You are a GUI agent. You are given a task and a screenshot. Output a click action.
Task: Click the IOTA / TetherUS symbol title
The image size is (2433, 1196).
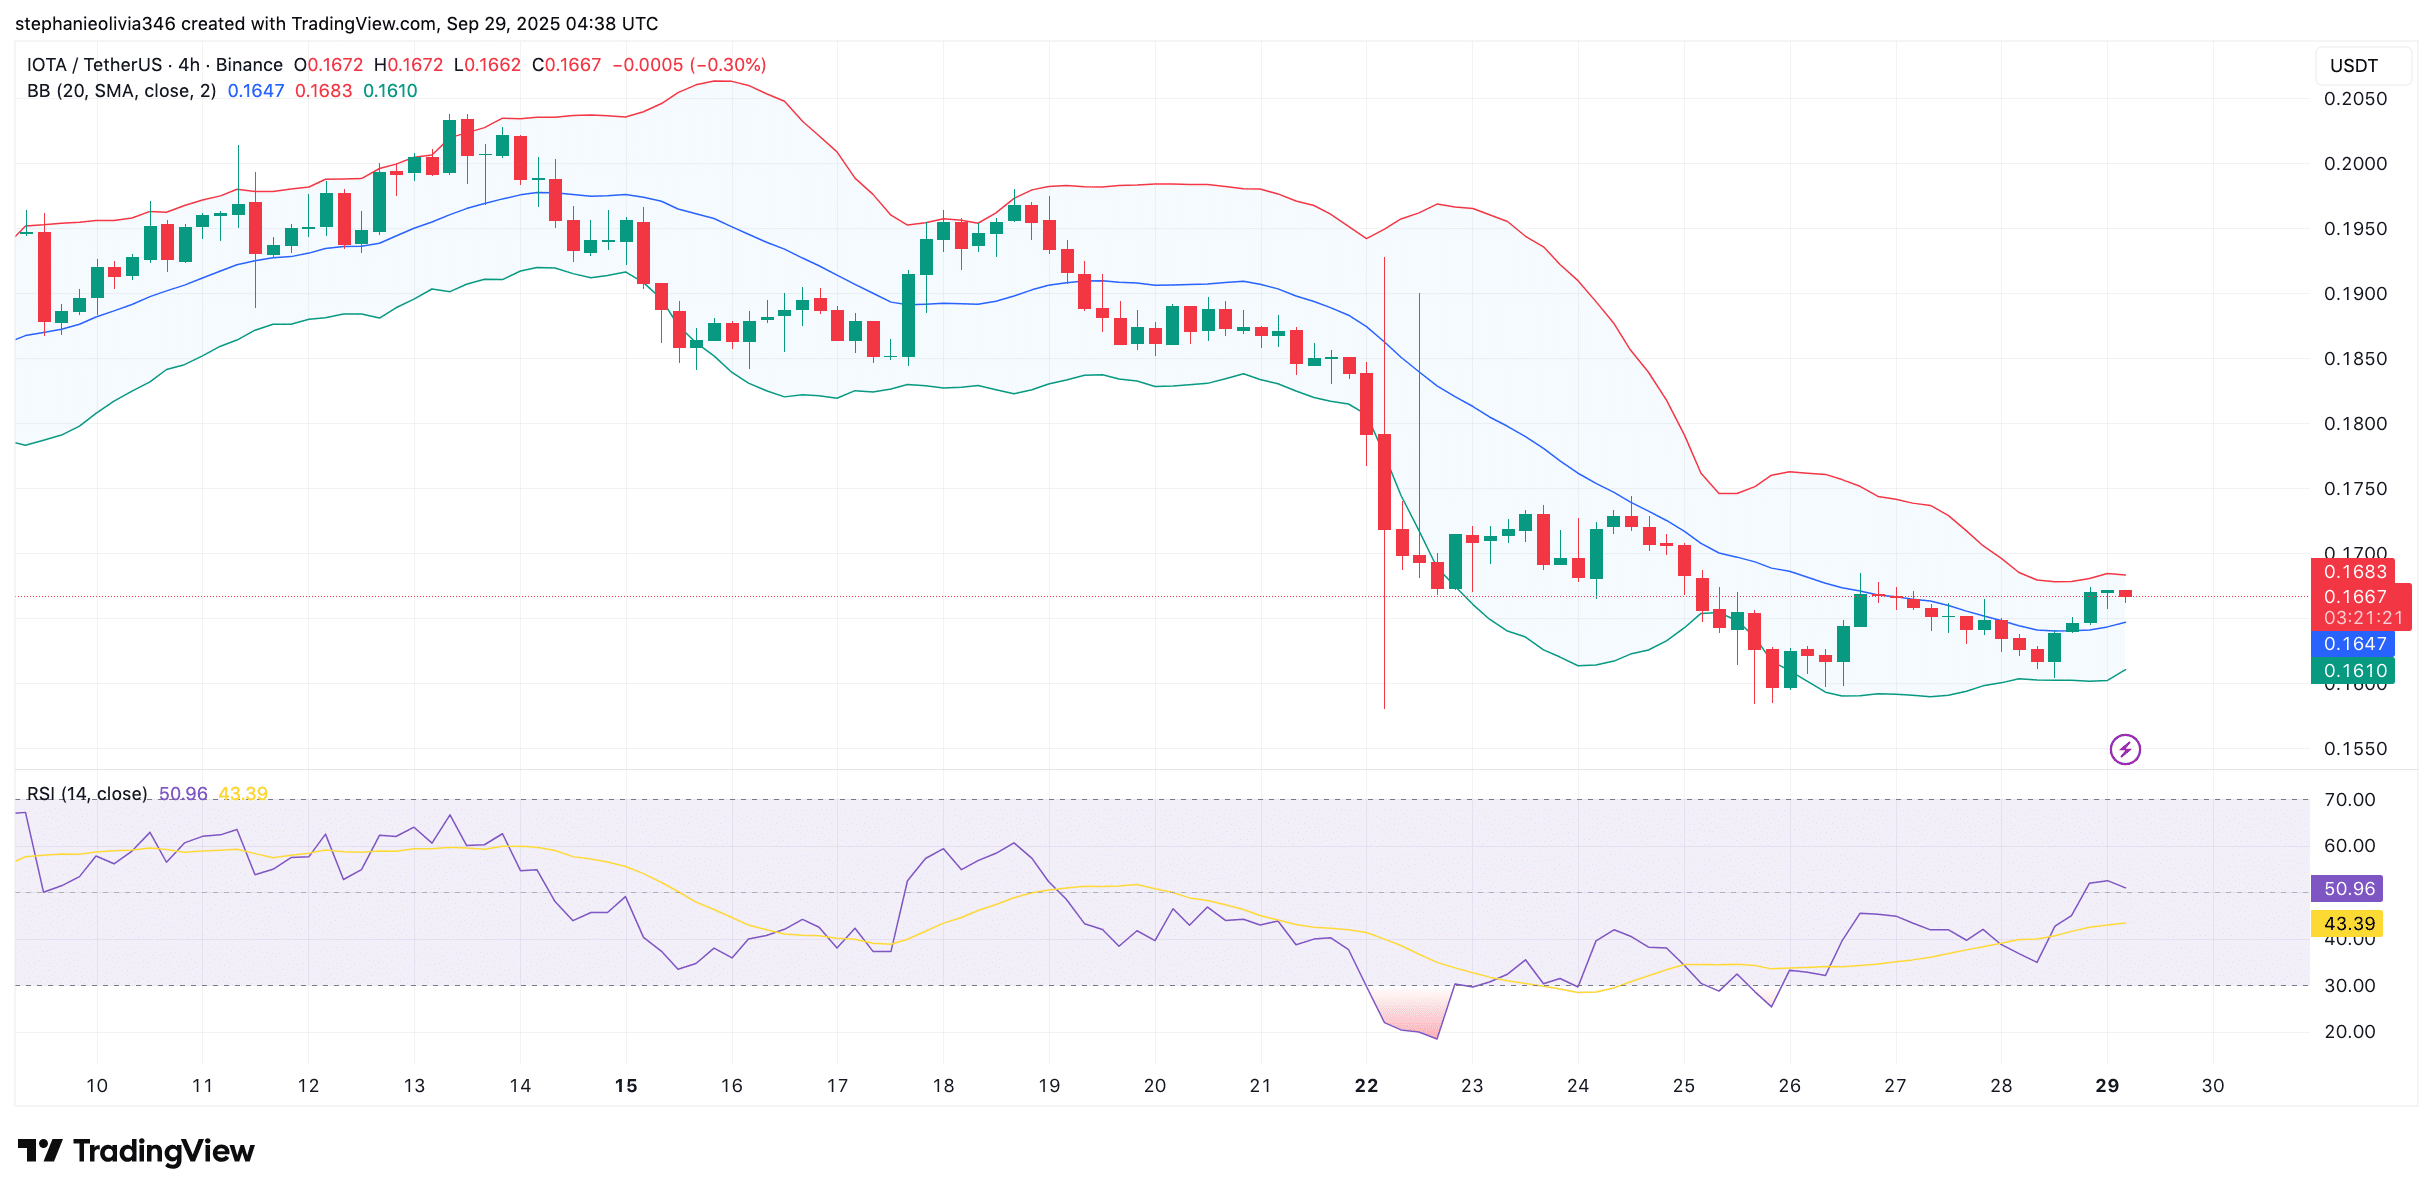click(x=94, y=65)
